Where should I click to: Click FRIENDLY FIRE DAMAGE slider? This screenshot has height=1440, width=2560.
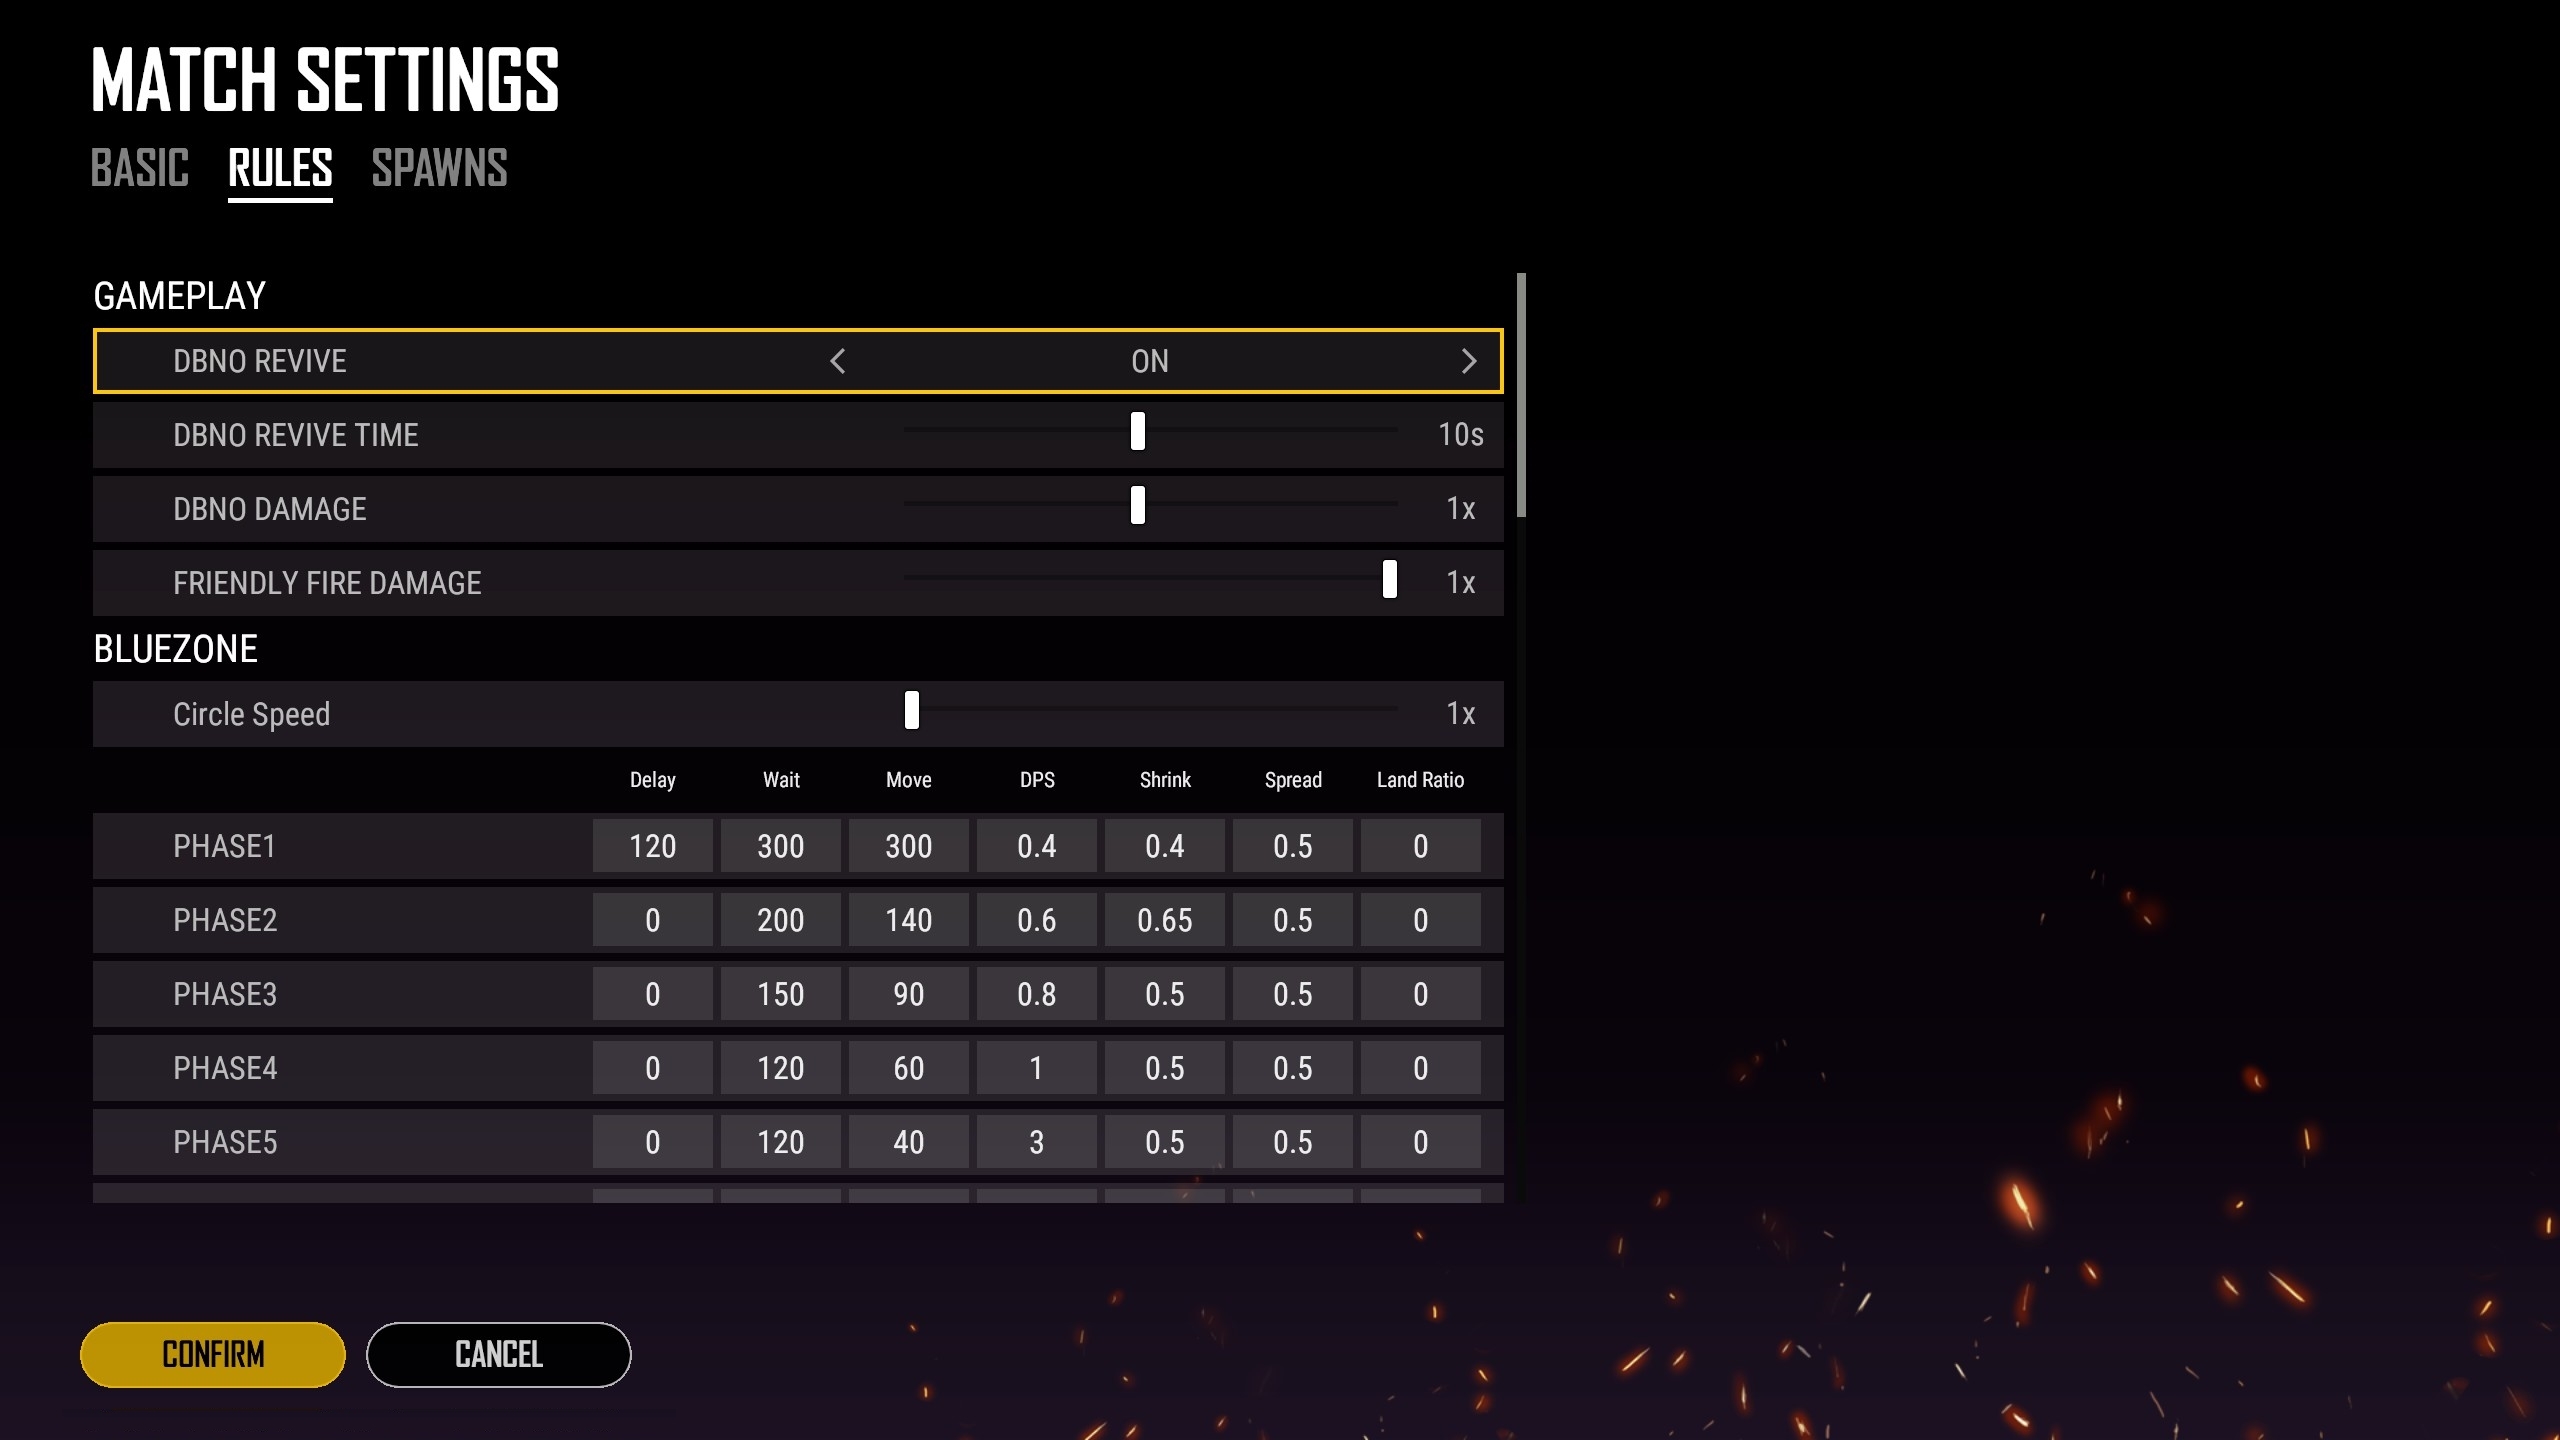pos(1391,582)
